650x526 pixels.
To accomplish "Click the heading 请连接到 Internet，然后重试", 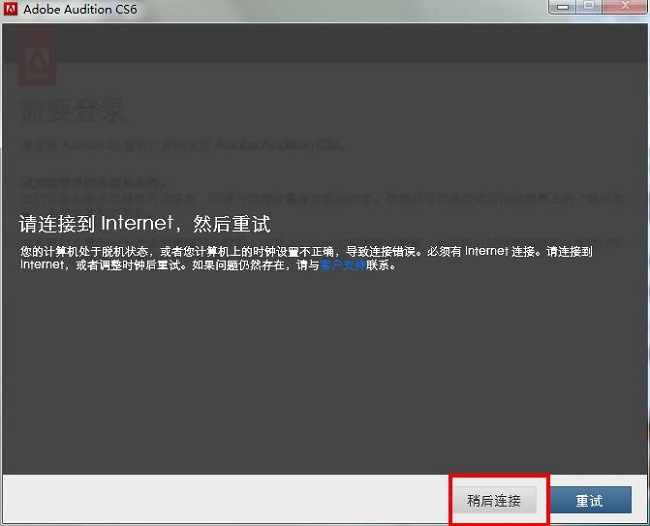I will (145, 224).
